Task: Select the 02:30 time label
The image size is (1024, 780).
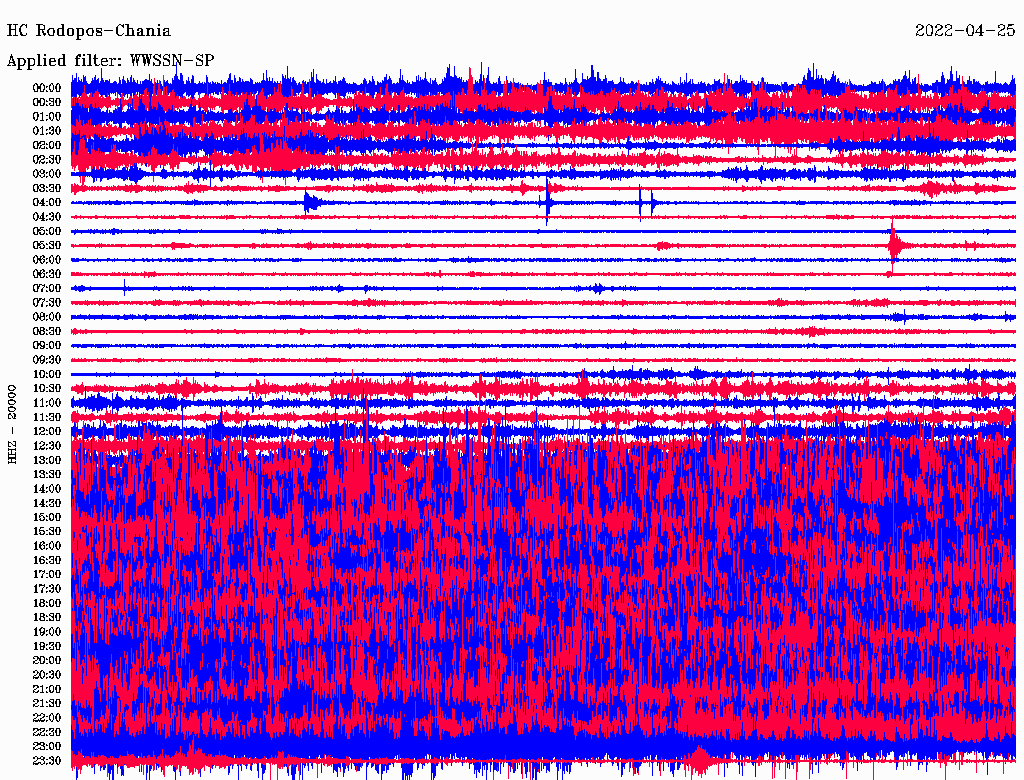Action: (x=47, y=159)
